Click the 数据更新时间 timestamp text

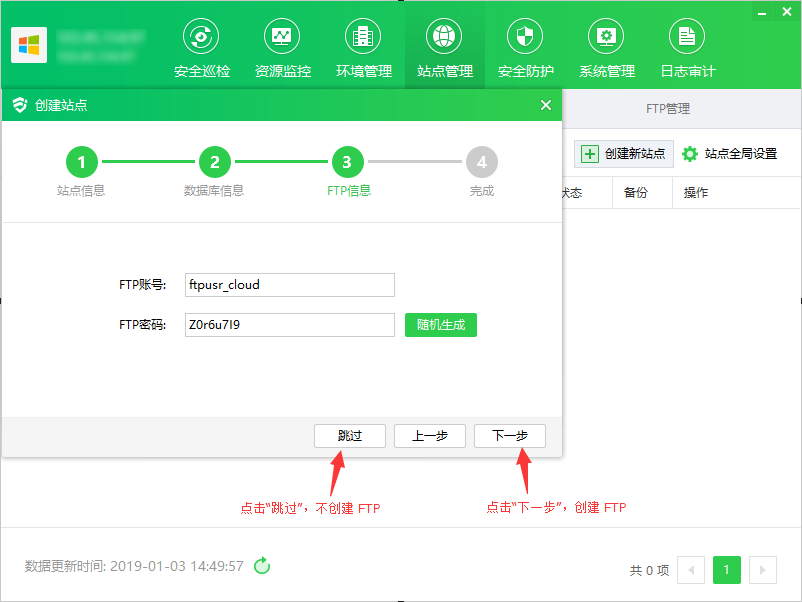pyautogui.click(x=134, y=566)
